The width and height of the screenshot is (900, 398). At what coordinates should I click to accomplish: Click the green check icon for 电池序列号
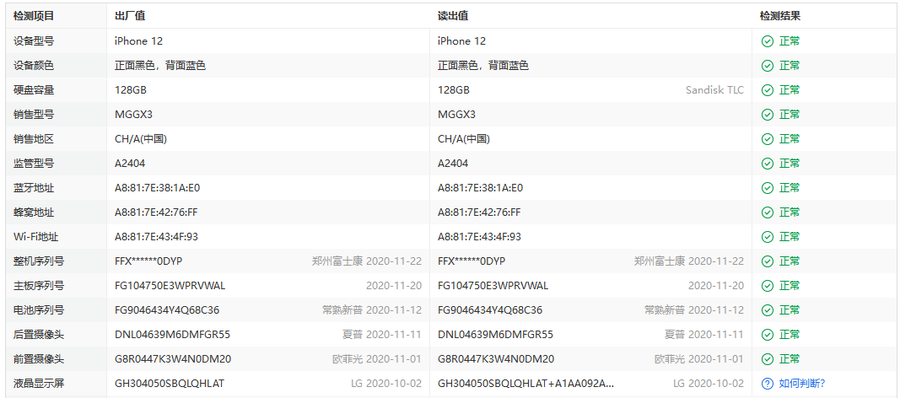(767, 310)
